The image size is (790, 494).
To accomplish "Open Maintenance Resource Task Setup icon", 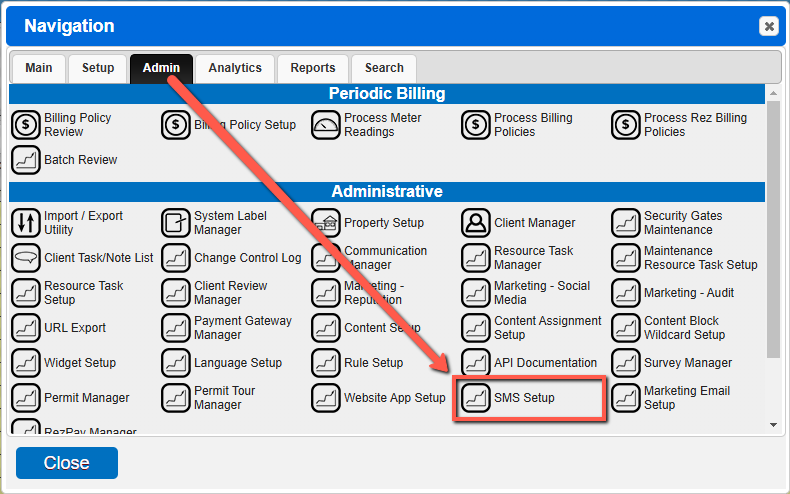I will 626,258.
